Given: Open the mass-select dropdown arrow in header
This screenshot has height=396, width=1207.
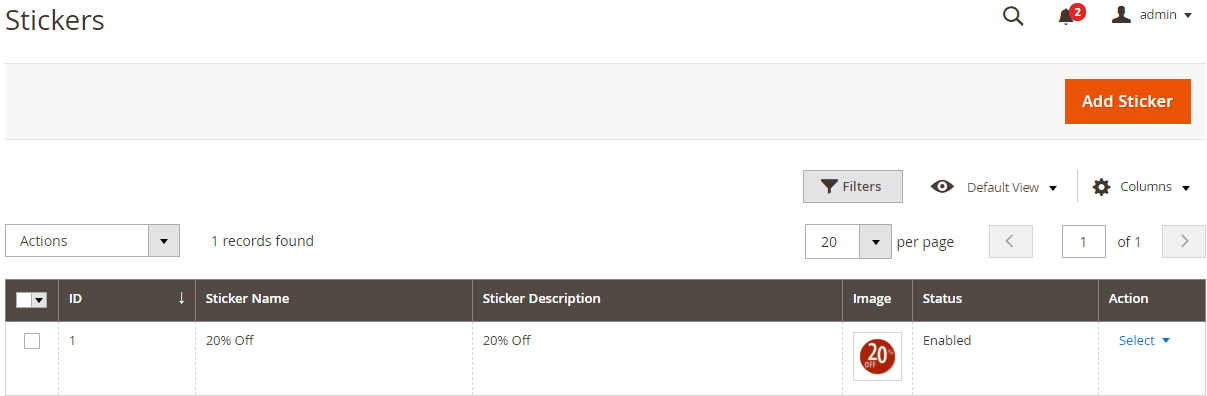Looking at the screenshot, I should click(40, 300).
